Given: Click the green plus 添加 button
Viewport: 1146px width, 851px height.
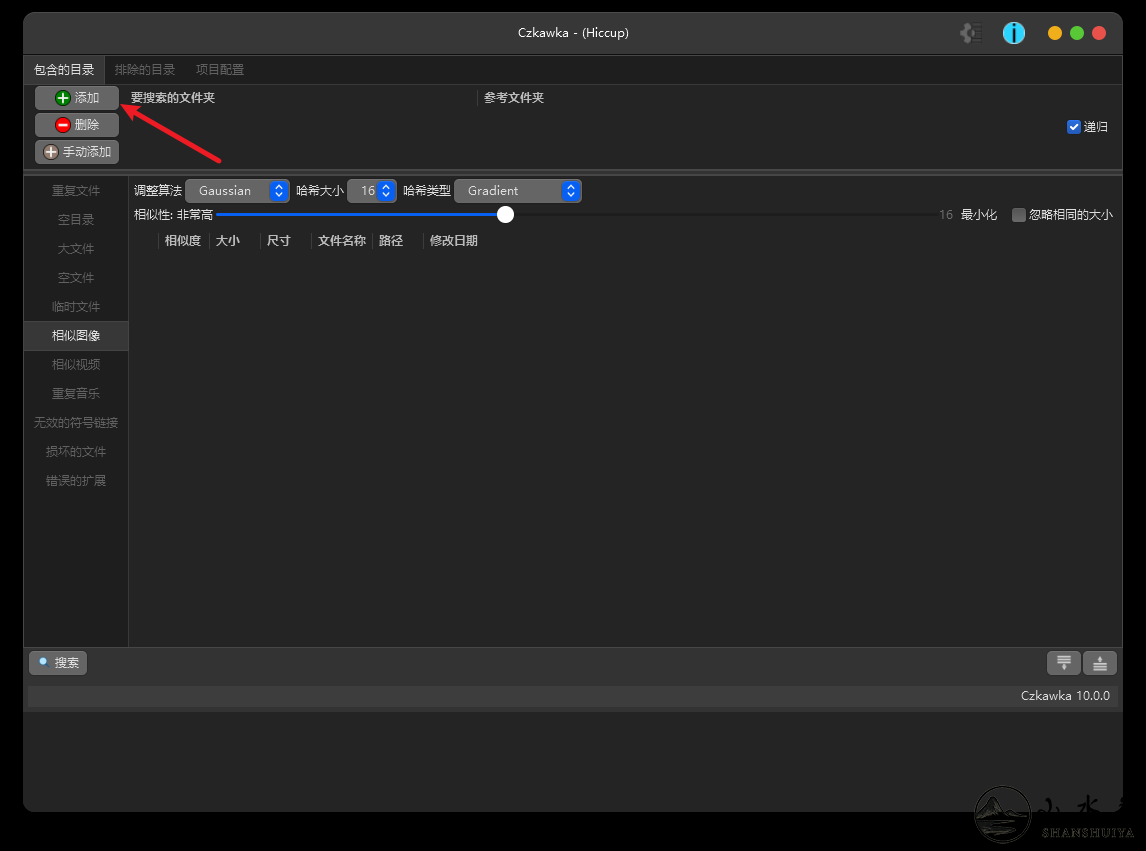Looking at the screenshot, I should pyautogui.click(x=77, y=98).
